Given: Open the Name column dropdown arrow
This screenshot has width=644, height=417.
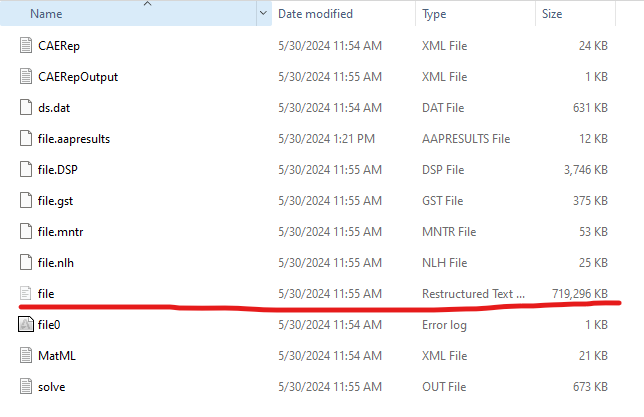Looking at the screenshot, I should [263, 14].
